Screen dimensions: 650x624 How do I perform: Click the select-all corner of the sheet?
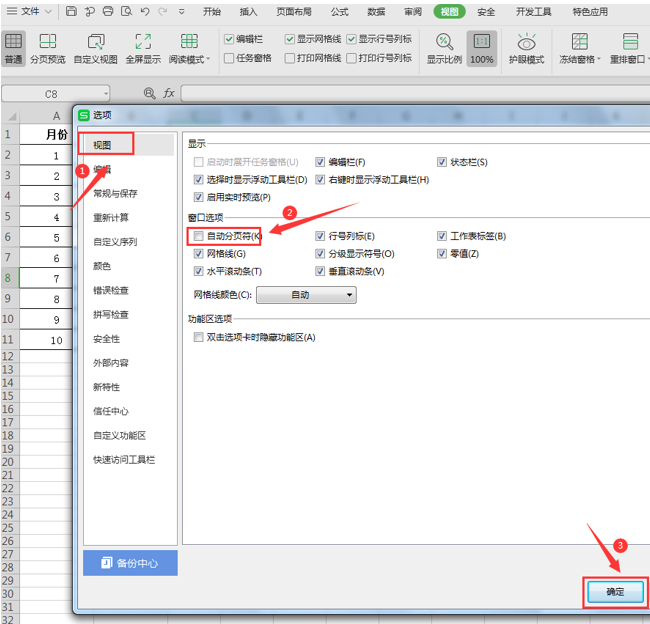[11, 116]
